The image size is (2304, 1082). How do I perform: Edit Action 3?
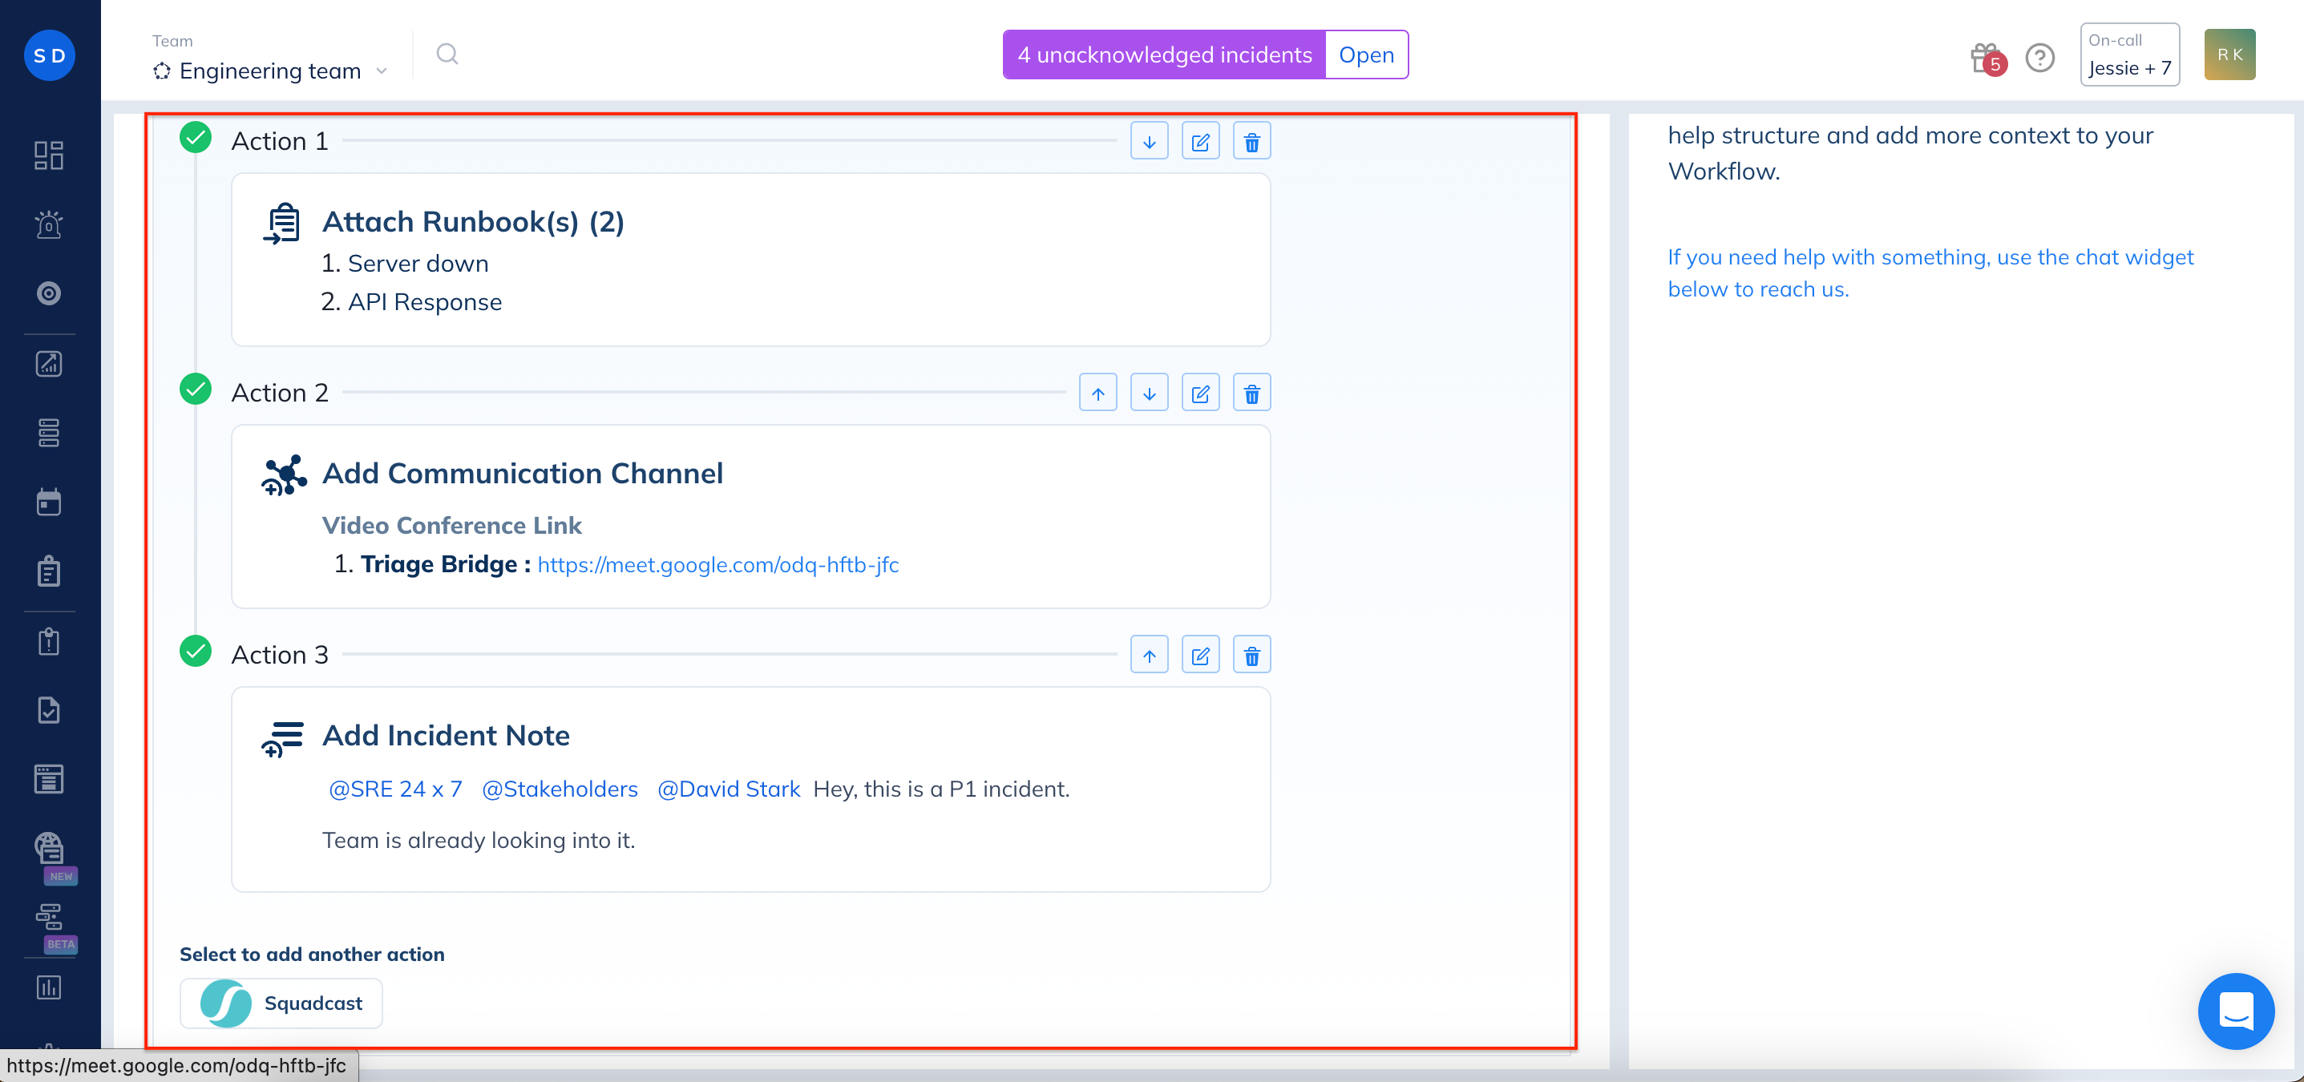pos(1200,655)
